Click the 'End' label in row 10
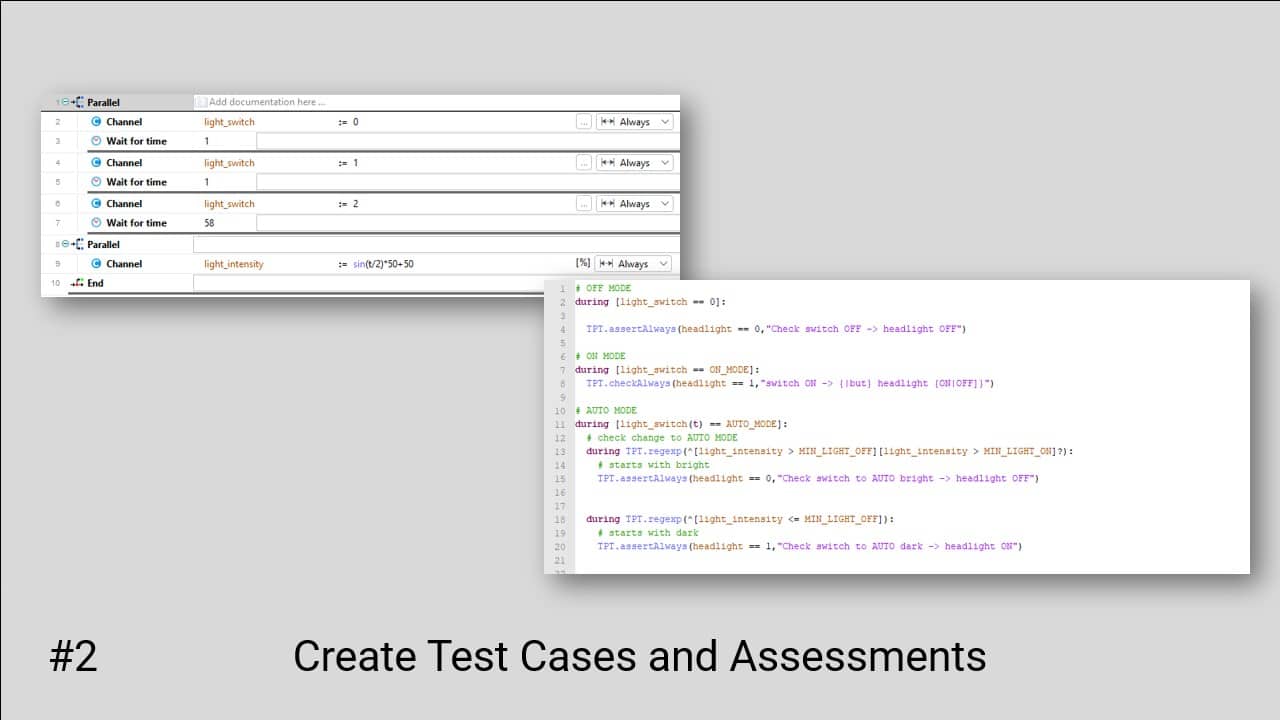 (x=95, y=283)
